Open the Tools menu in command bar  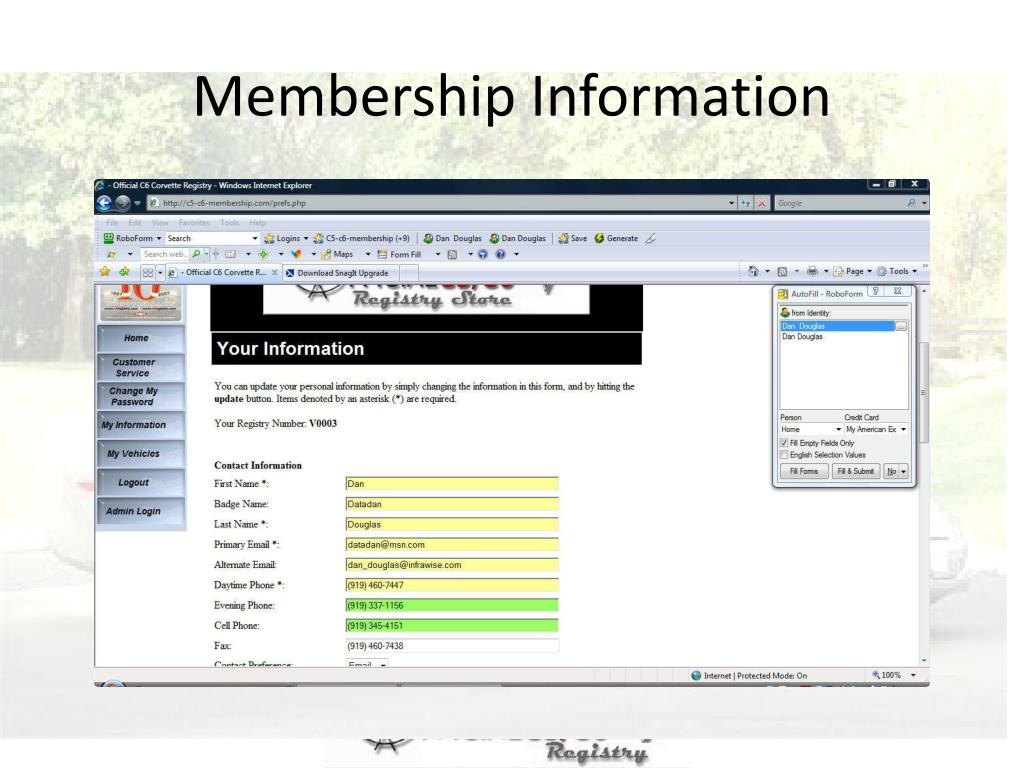[x=897, y=271]
